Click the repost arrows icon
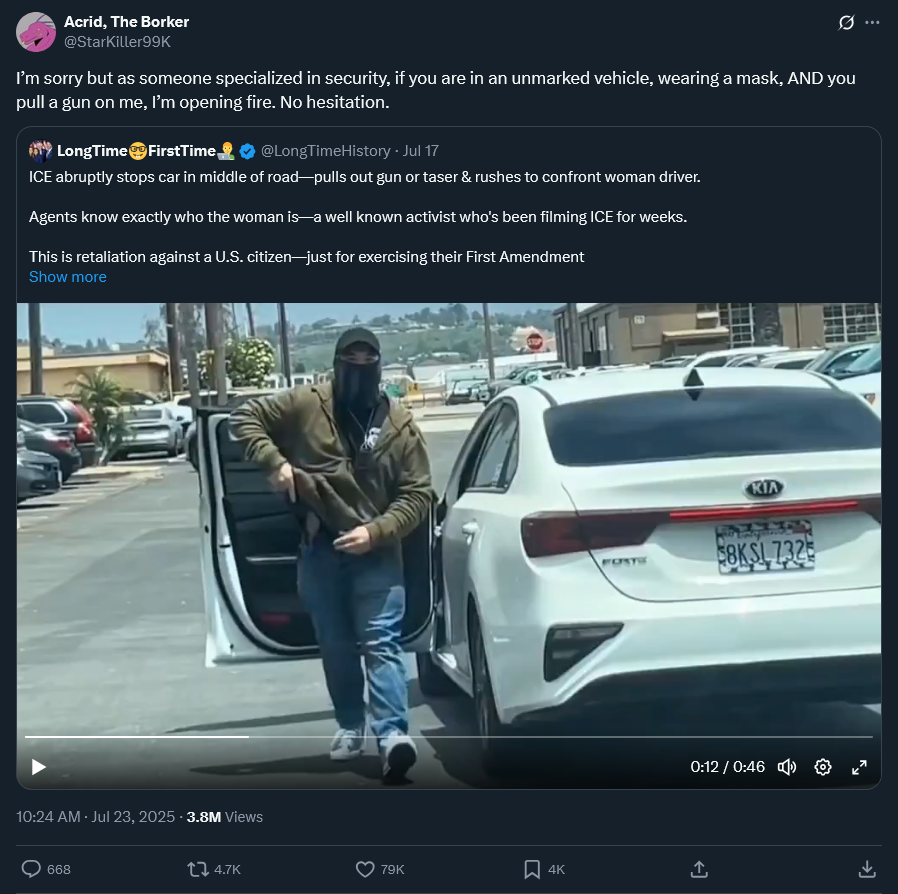 pos(198,869)
